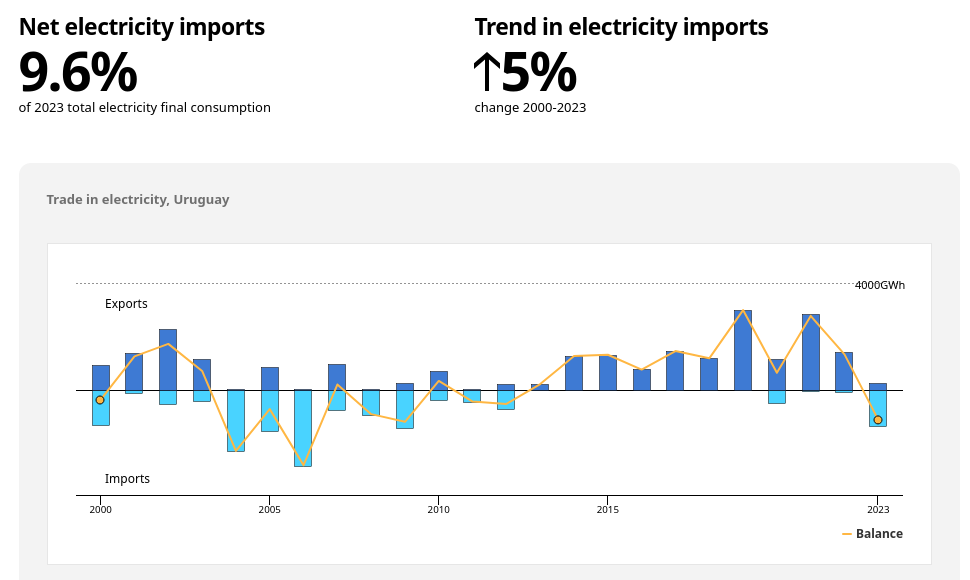Viewport: 970px width, 580px height.
Task: Click the 2005 x-axis year label
Action: [x=269, y=509]
